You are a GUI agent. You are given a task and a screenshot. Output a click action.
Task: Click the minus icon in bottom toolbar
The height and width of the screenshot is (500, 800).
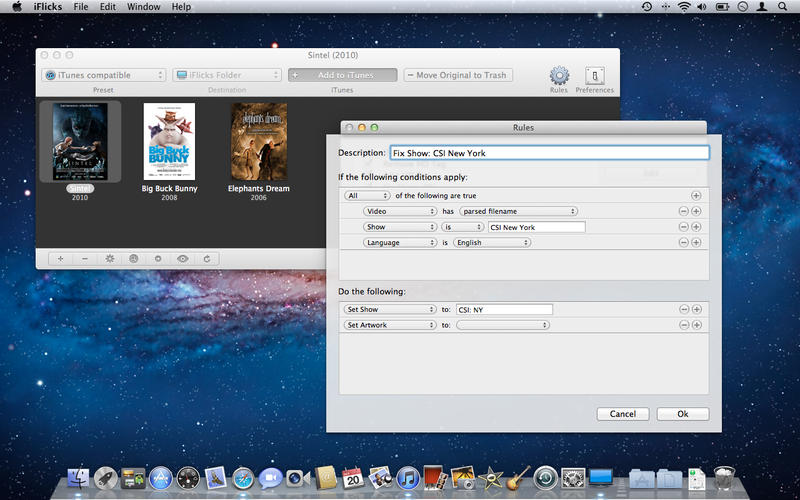pyautogui.click(x=84, y=258)
